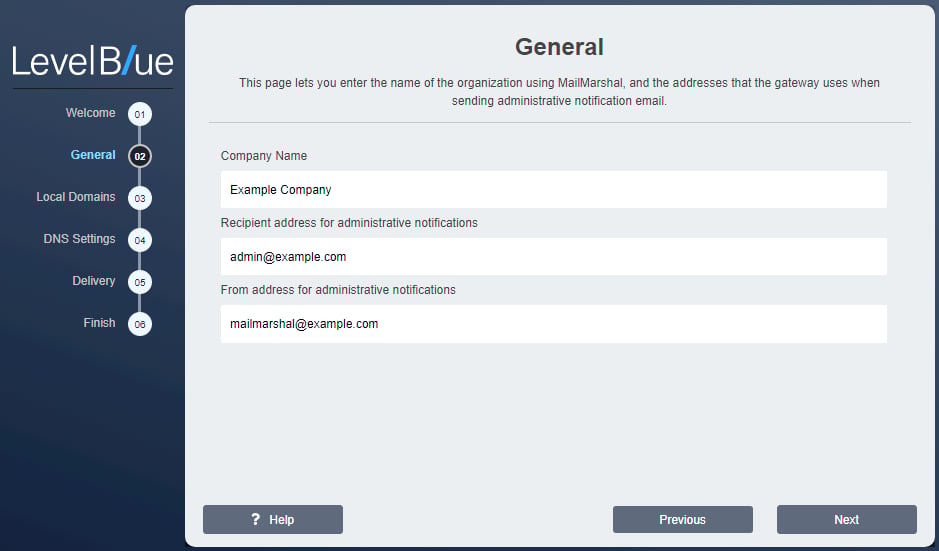The width and height of the screenshot is (939, 551).
Task: Focus the Company Name input field
Action: pyautogui.click(x=553, y=189)
